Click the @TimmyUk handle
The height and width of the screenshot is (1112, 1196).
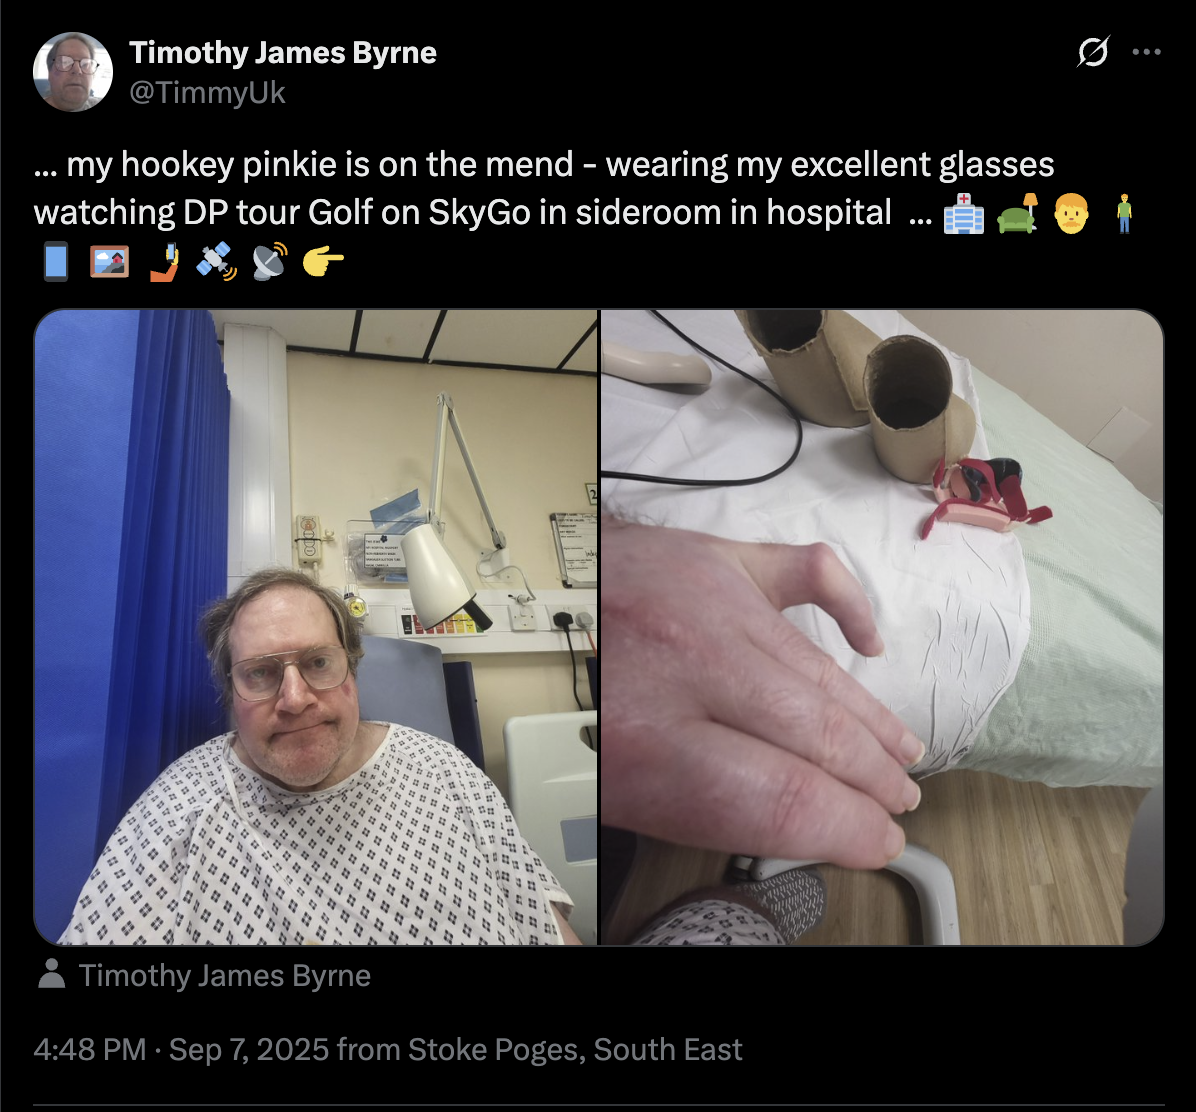point(207,92)
